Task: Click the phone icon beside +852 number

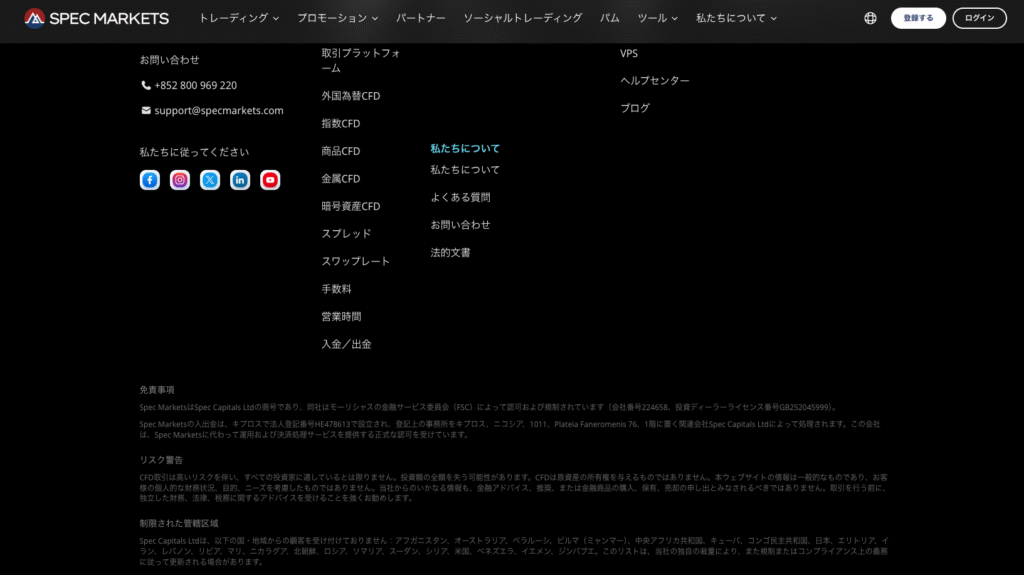Action: point(146,86)
